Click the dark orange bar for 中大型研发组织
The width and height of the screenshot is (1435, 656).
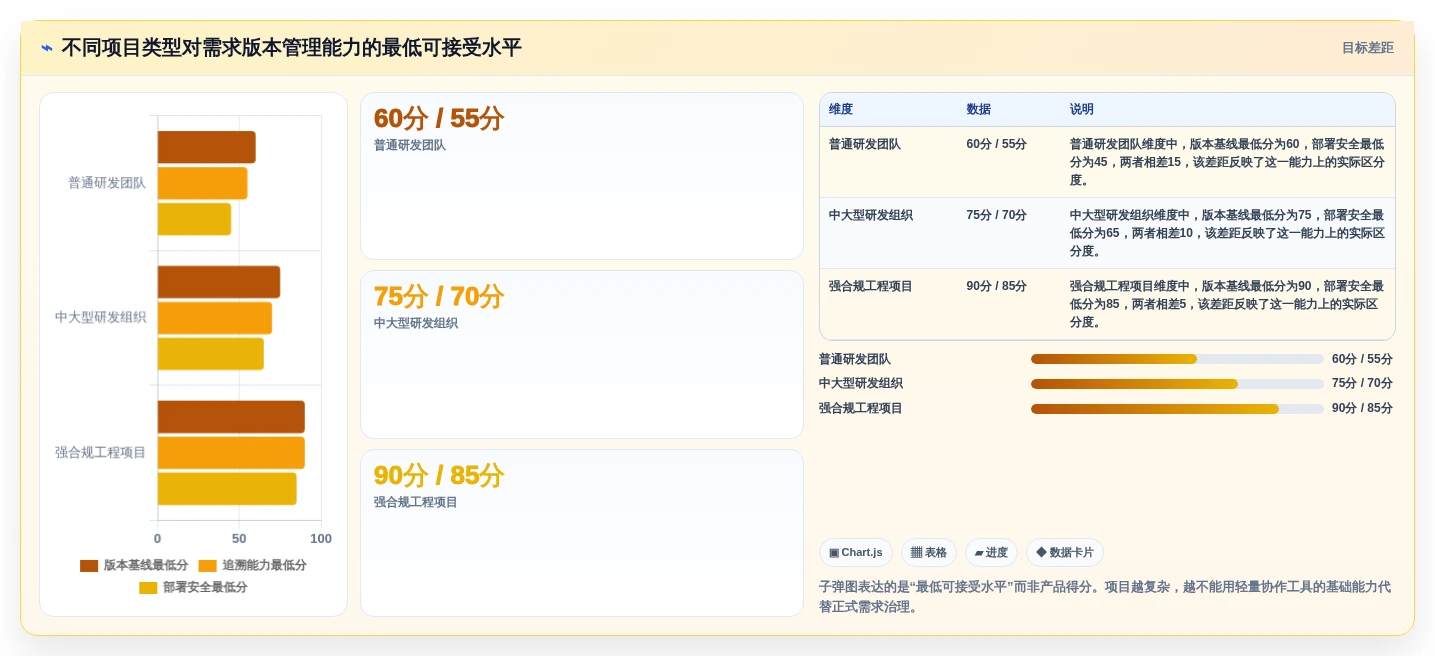coord(219,282)
